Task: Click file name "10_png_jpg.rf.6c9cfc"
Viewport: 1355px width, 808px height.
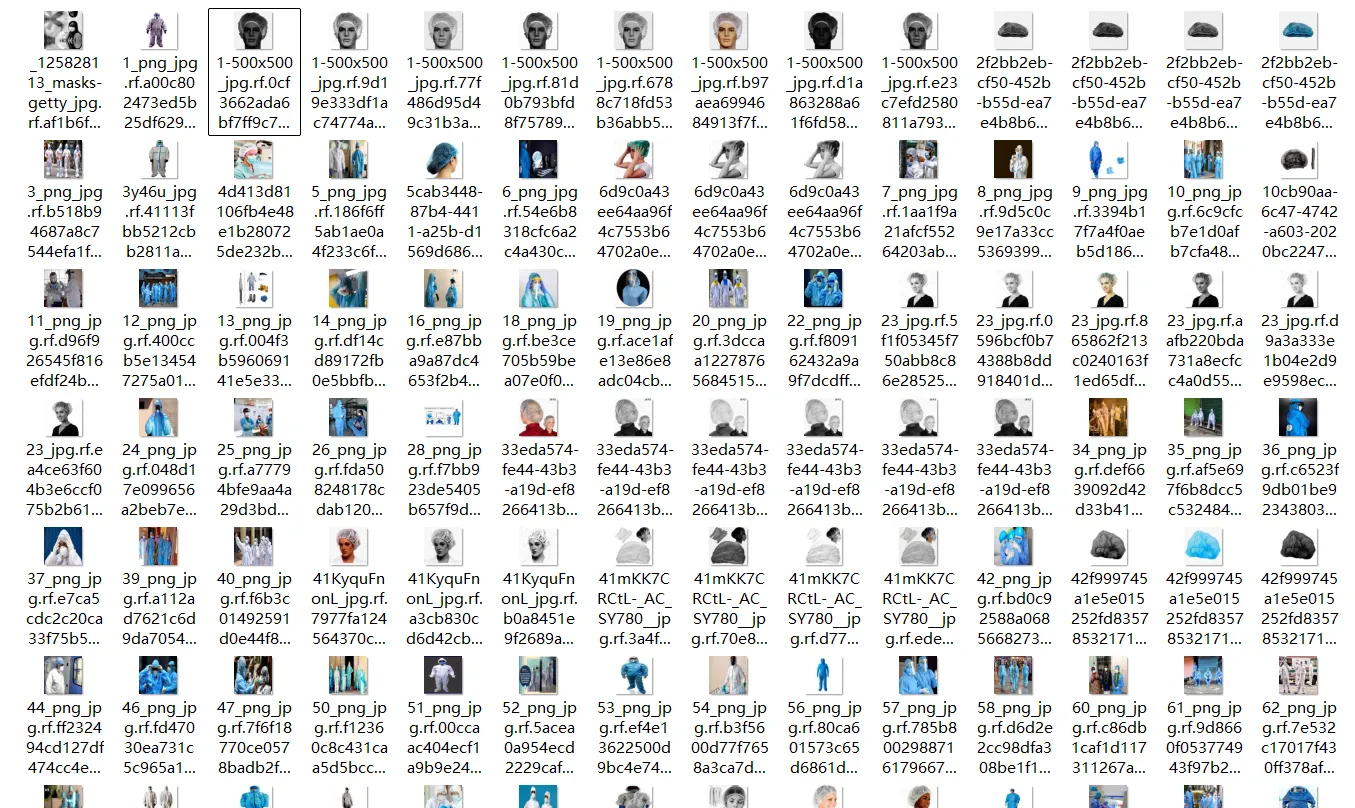Action: click(x=1205, y=222)
